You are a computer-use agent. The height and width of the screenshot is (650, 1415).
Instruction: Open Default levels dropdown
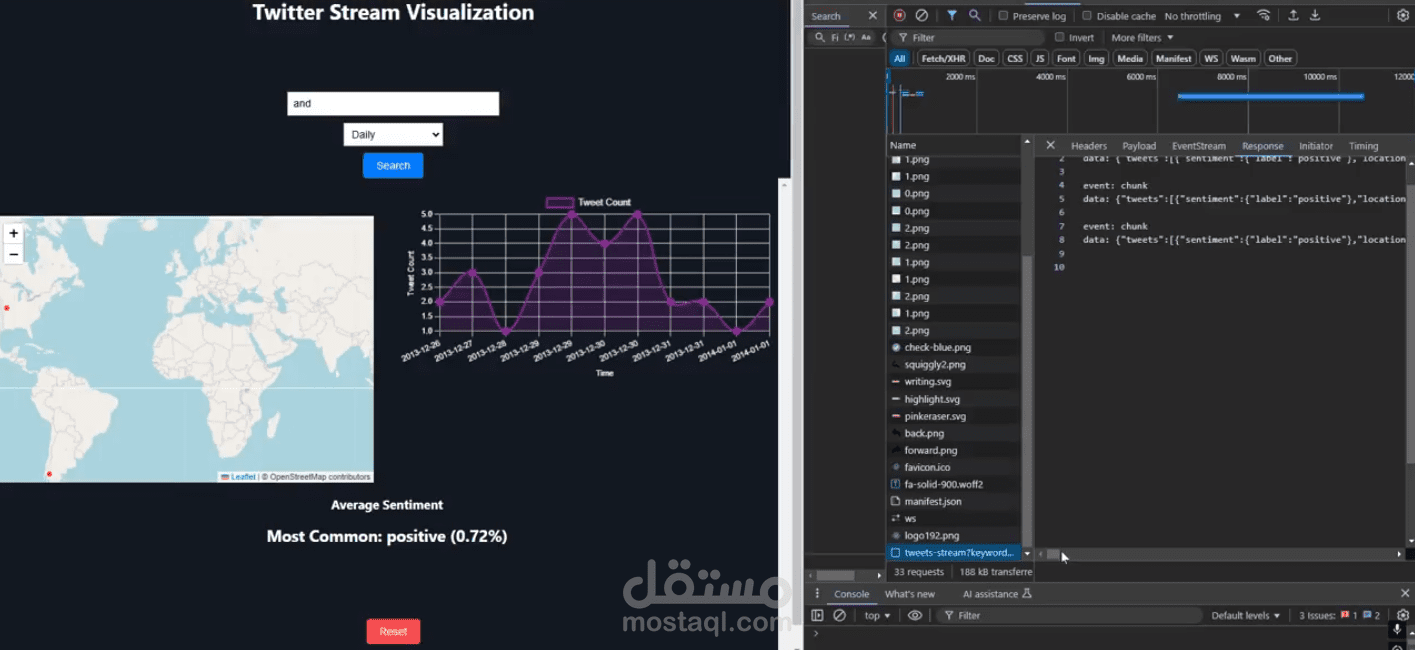pyautogui.click(x=1246, y=616)
